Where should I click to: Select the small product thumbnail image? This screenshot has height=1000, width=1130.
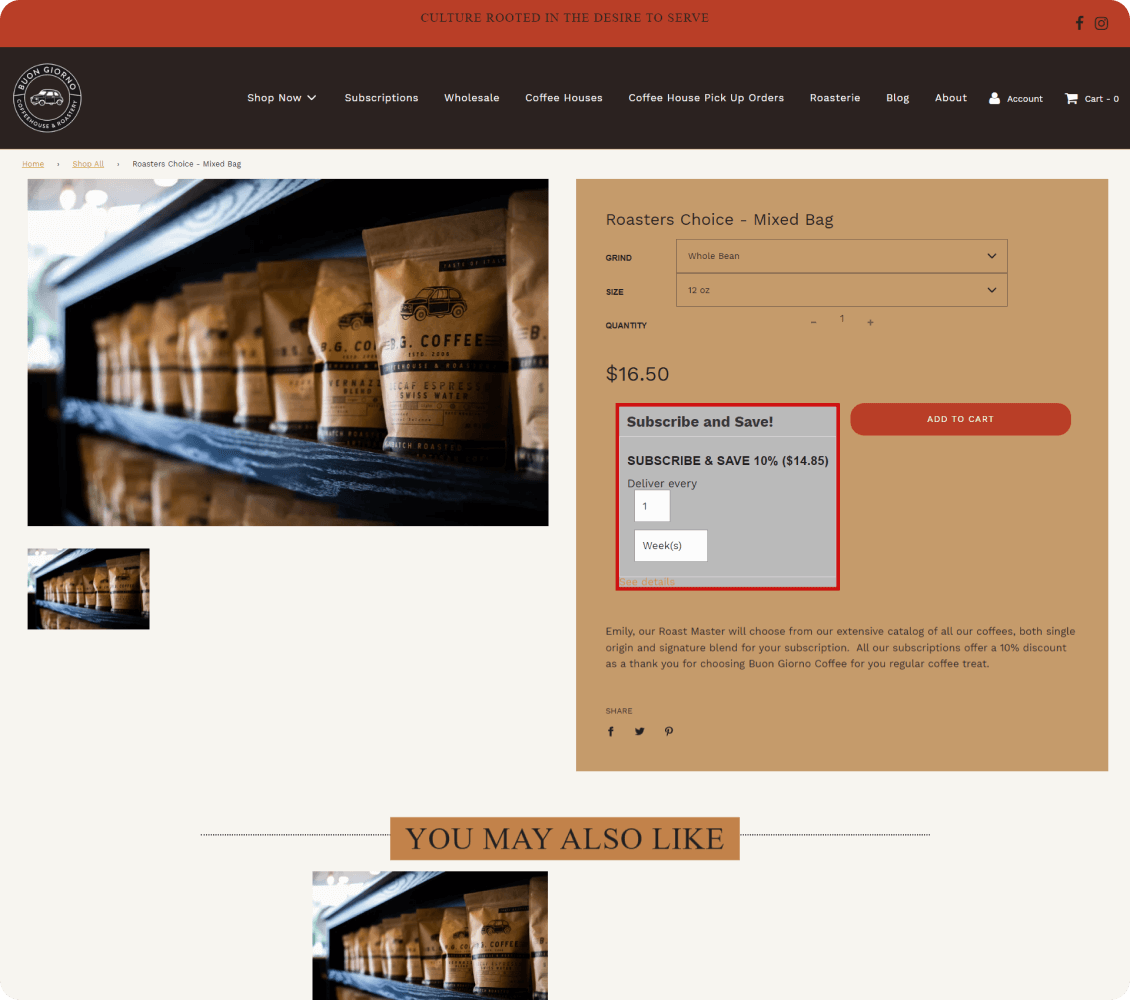[88, 589]
